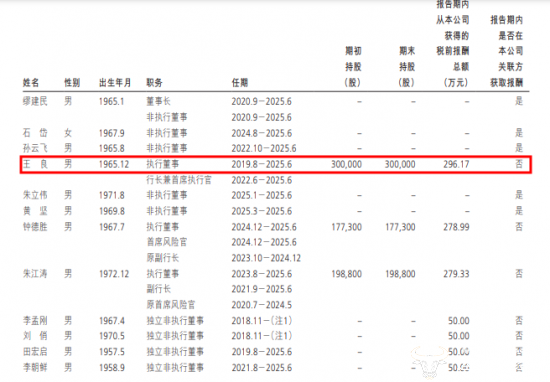550x382 pixels.
Task: Select the 出生年月 column header
Action: [x=115, y=83]
